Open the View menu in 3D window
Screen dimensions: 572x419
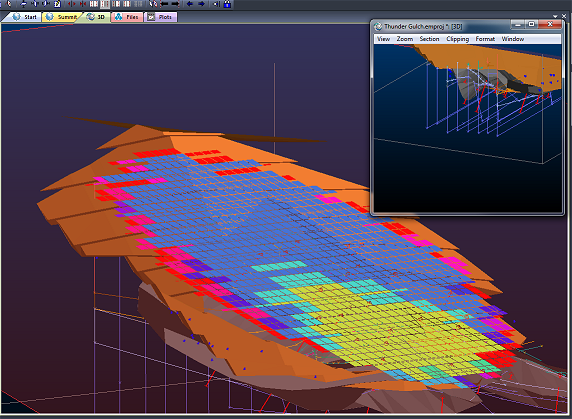[x=383, y=39]
